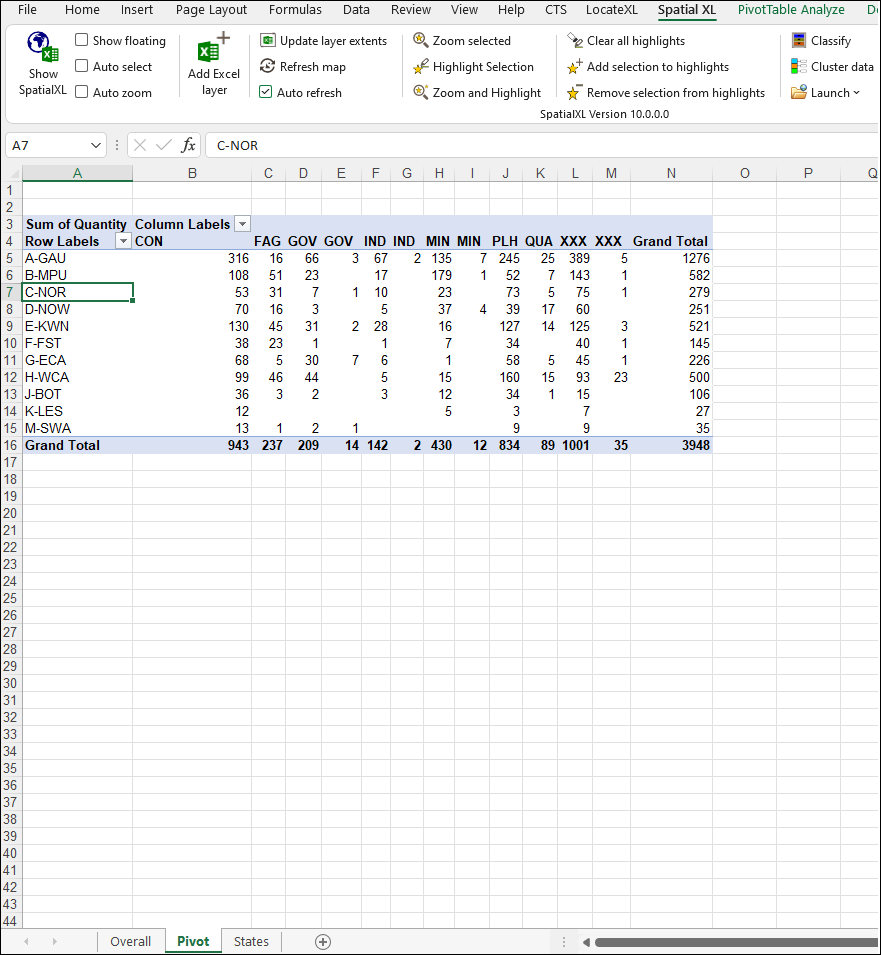881x955 pixels.
Task: Click the Update layer extents icon
Action: click(268, 41)
